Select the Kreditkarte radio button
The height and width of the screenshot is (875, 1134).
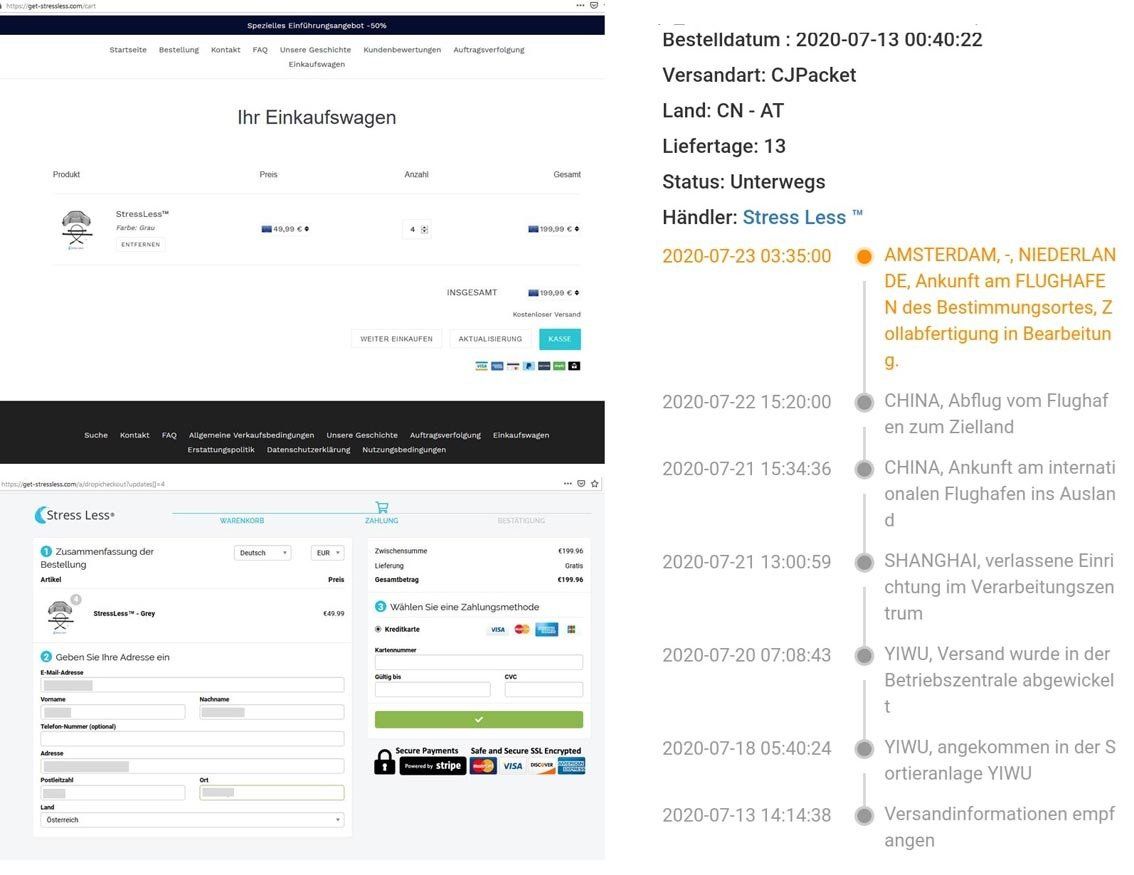pos(378,629)
